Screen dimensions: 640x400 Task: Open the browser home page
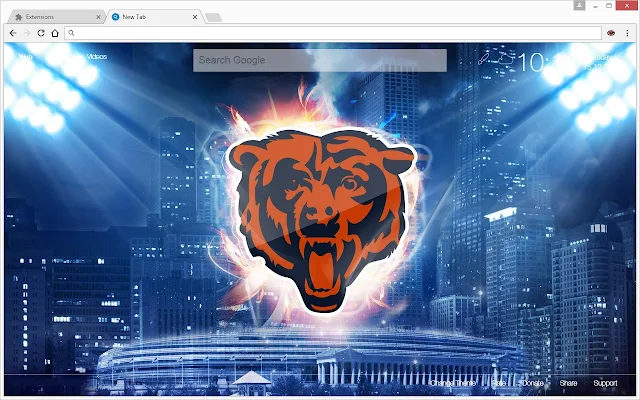[x=55, y=33]
